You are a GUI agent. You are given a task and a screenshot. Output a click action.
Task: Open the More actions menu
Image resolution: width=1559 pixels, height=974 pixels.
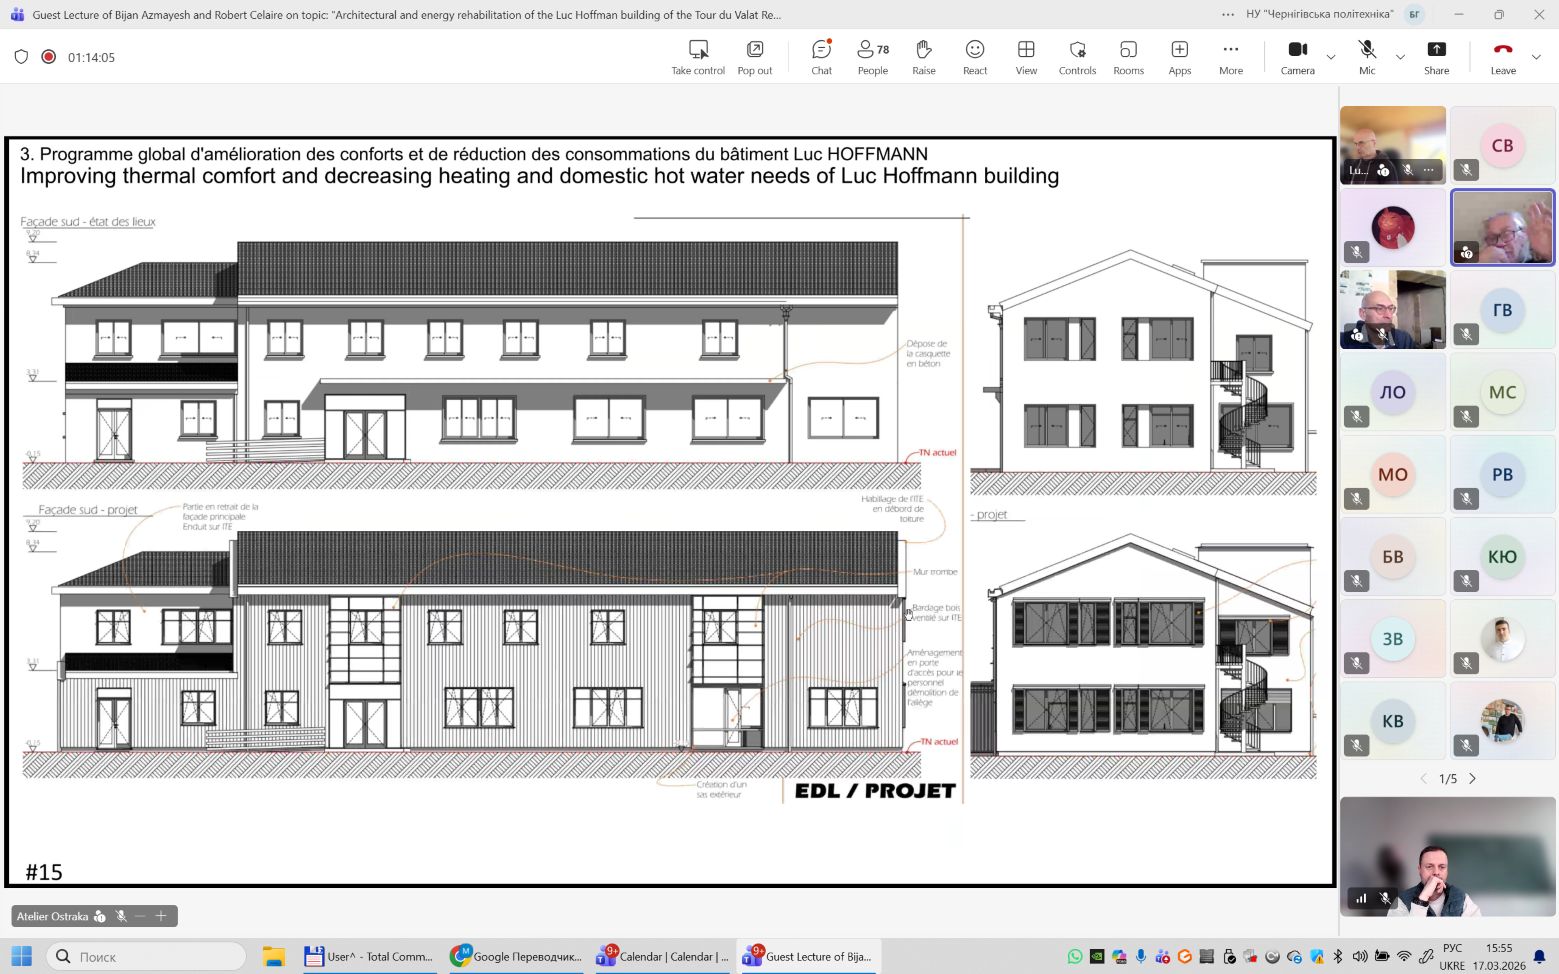point(1230,57)
